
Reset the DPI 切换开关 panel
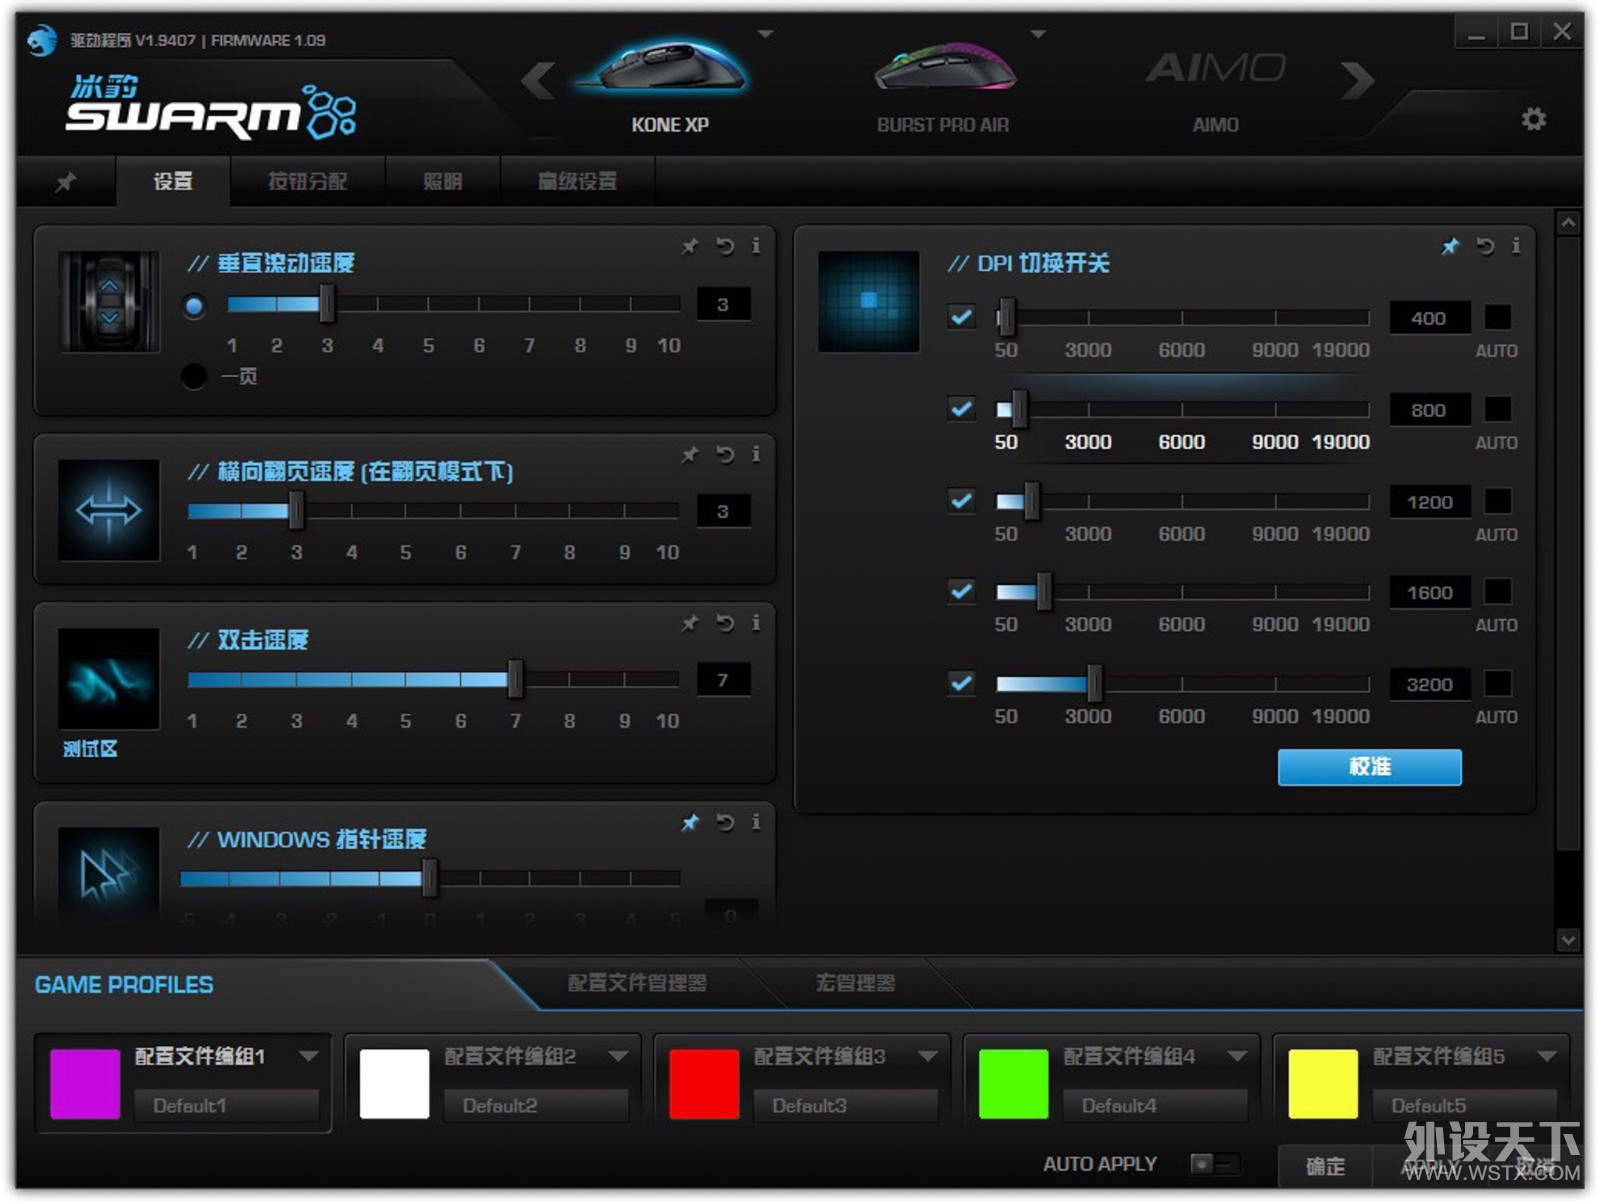[x=1485, y=246]
